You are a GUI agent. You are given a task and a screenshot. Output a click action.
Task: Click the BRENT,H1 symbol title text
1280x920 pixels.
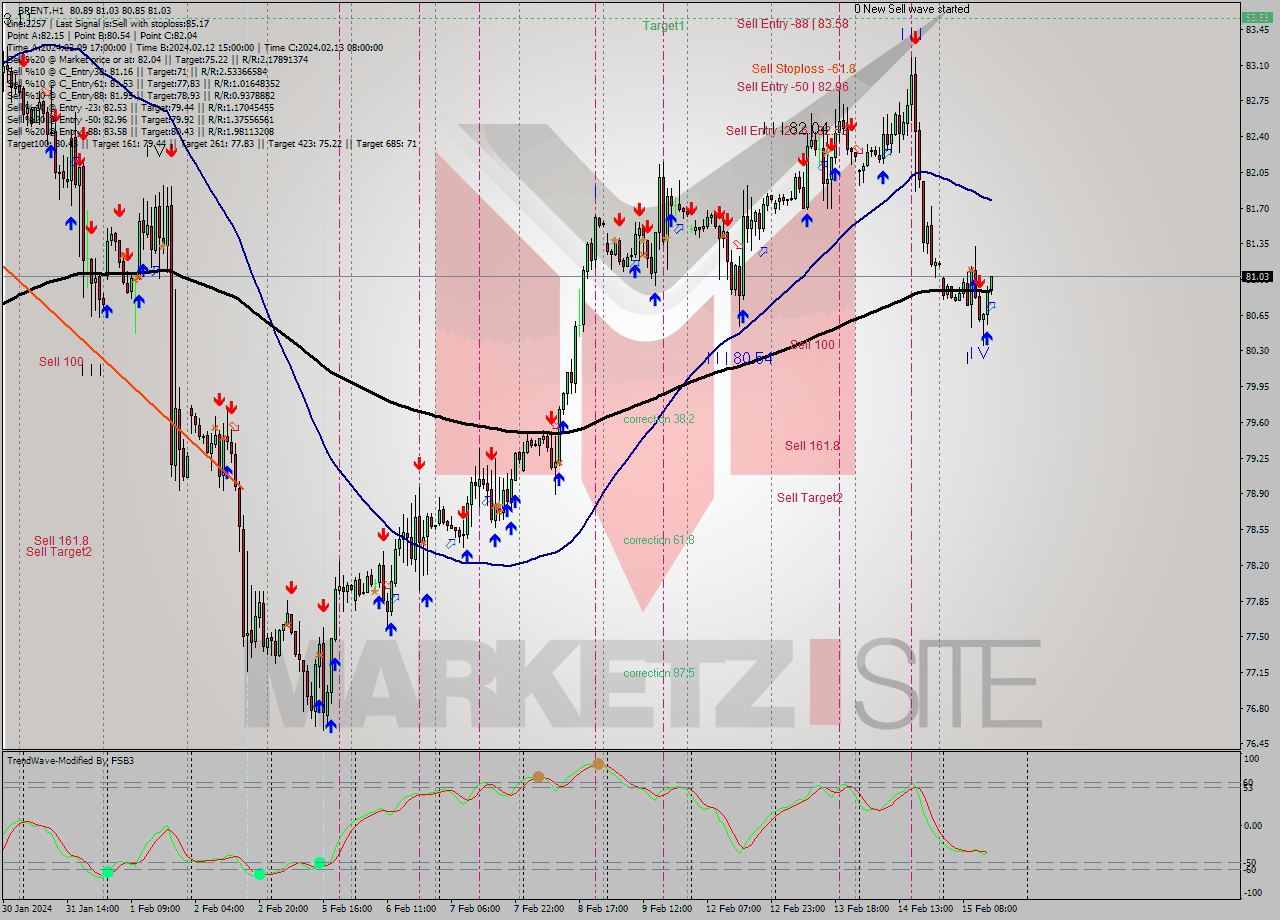(41, 10)
